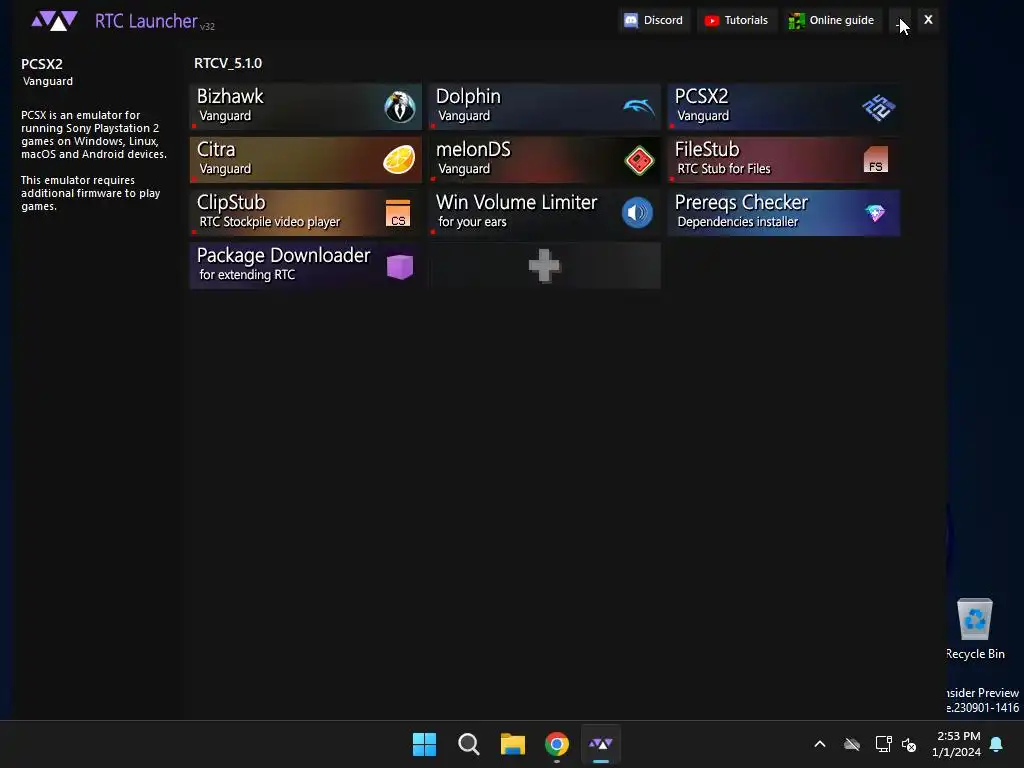
Task: Open the Discord link button
Action: [654, 20]
